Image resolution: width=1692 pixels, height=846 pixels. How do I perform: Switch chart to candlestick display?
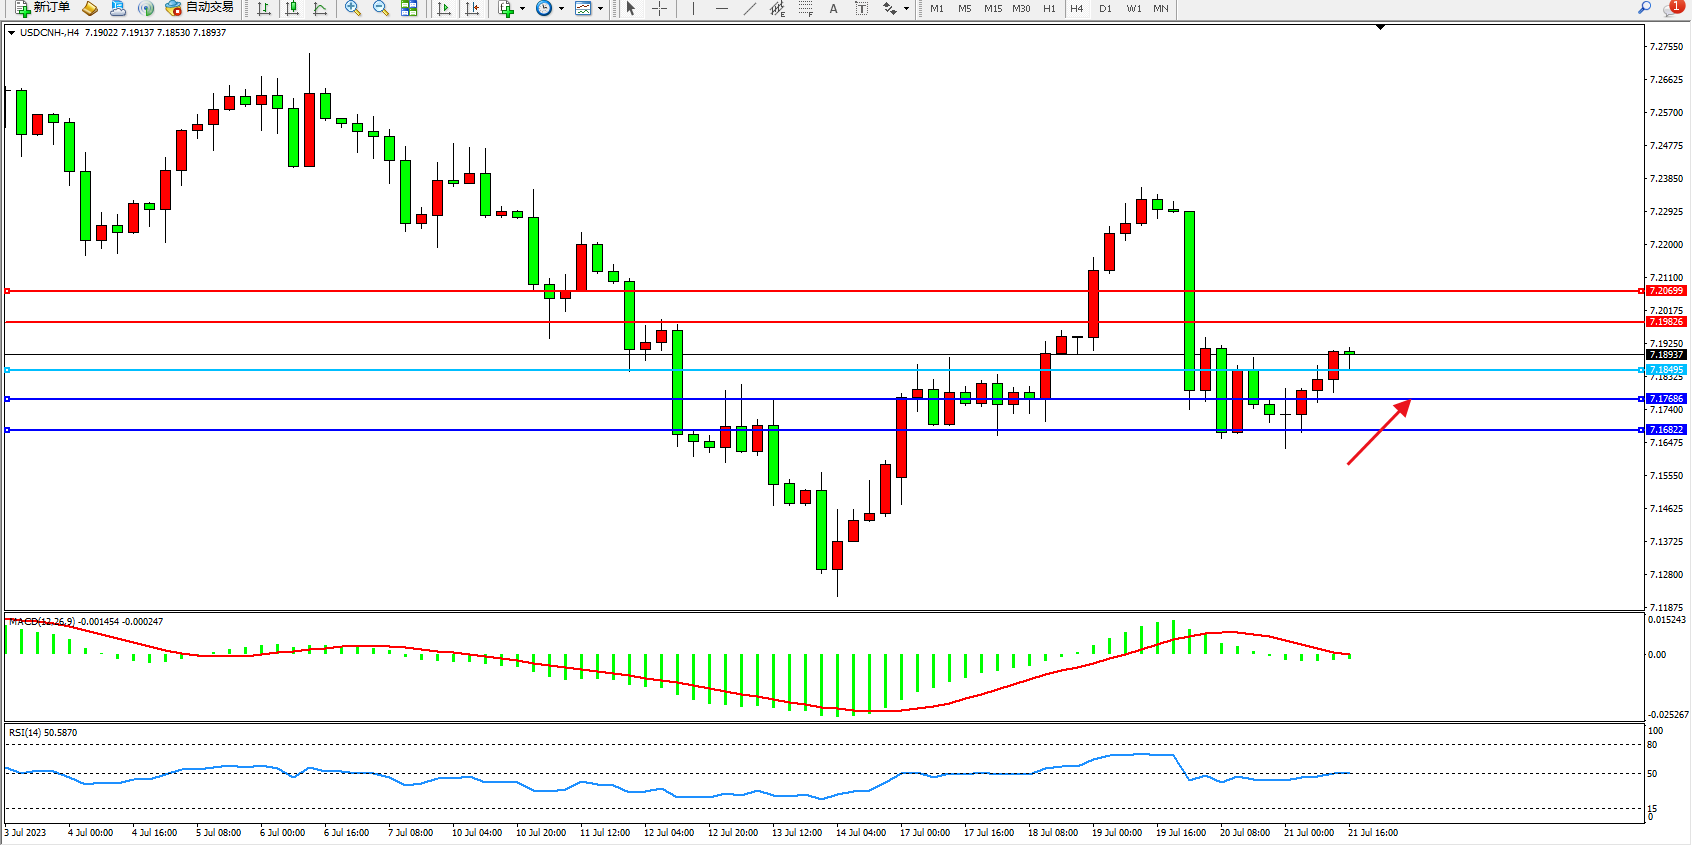coord(292,8)
